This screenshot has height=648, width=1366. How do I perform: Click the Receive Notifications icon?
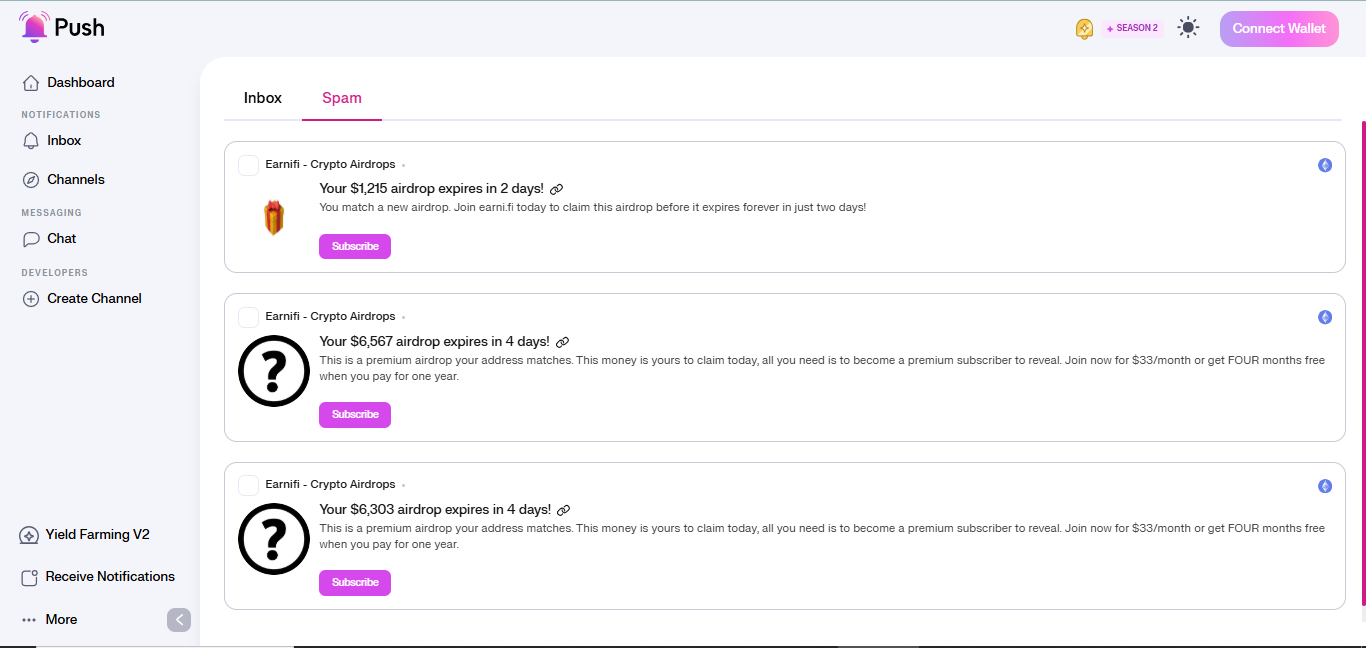pos(29,577)
